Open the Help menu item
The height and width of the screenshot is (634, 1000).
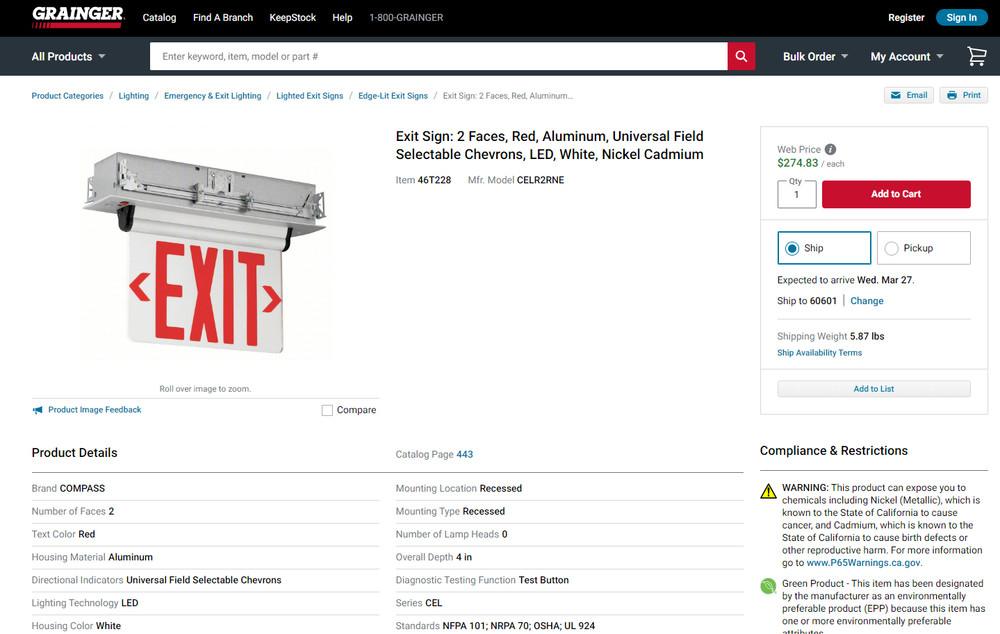(342, 17)
